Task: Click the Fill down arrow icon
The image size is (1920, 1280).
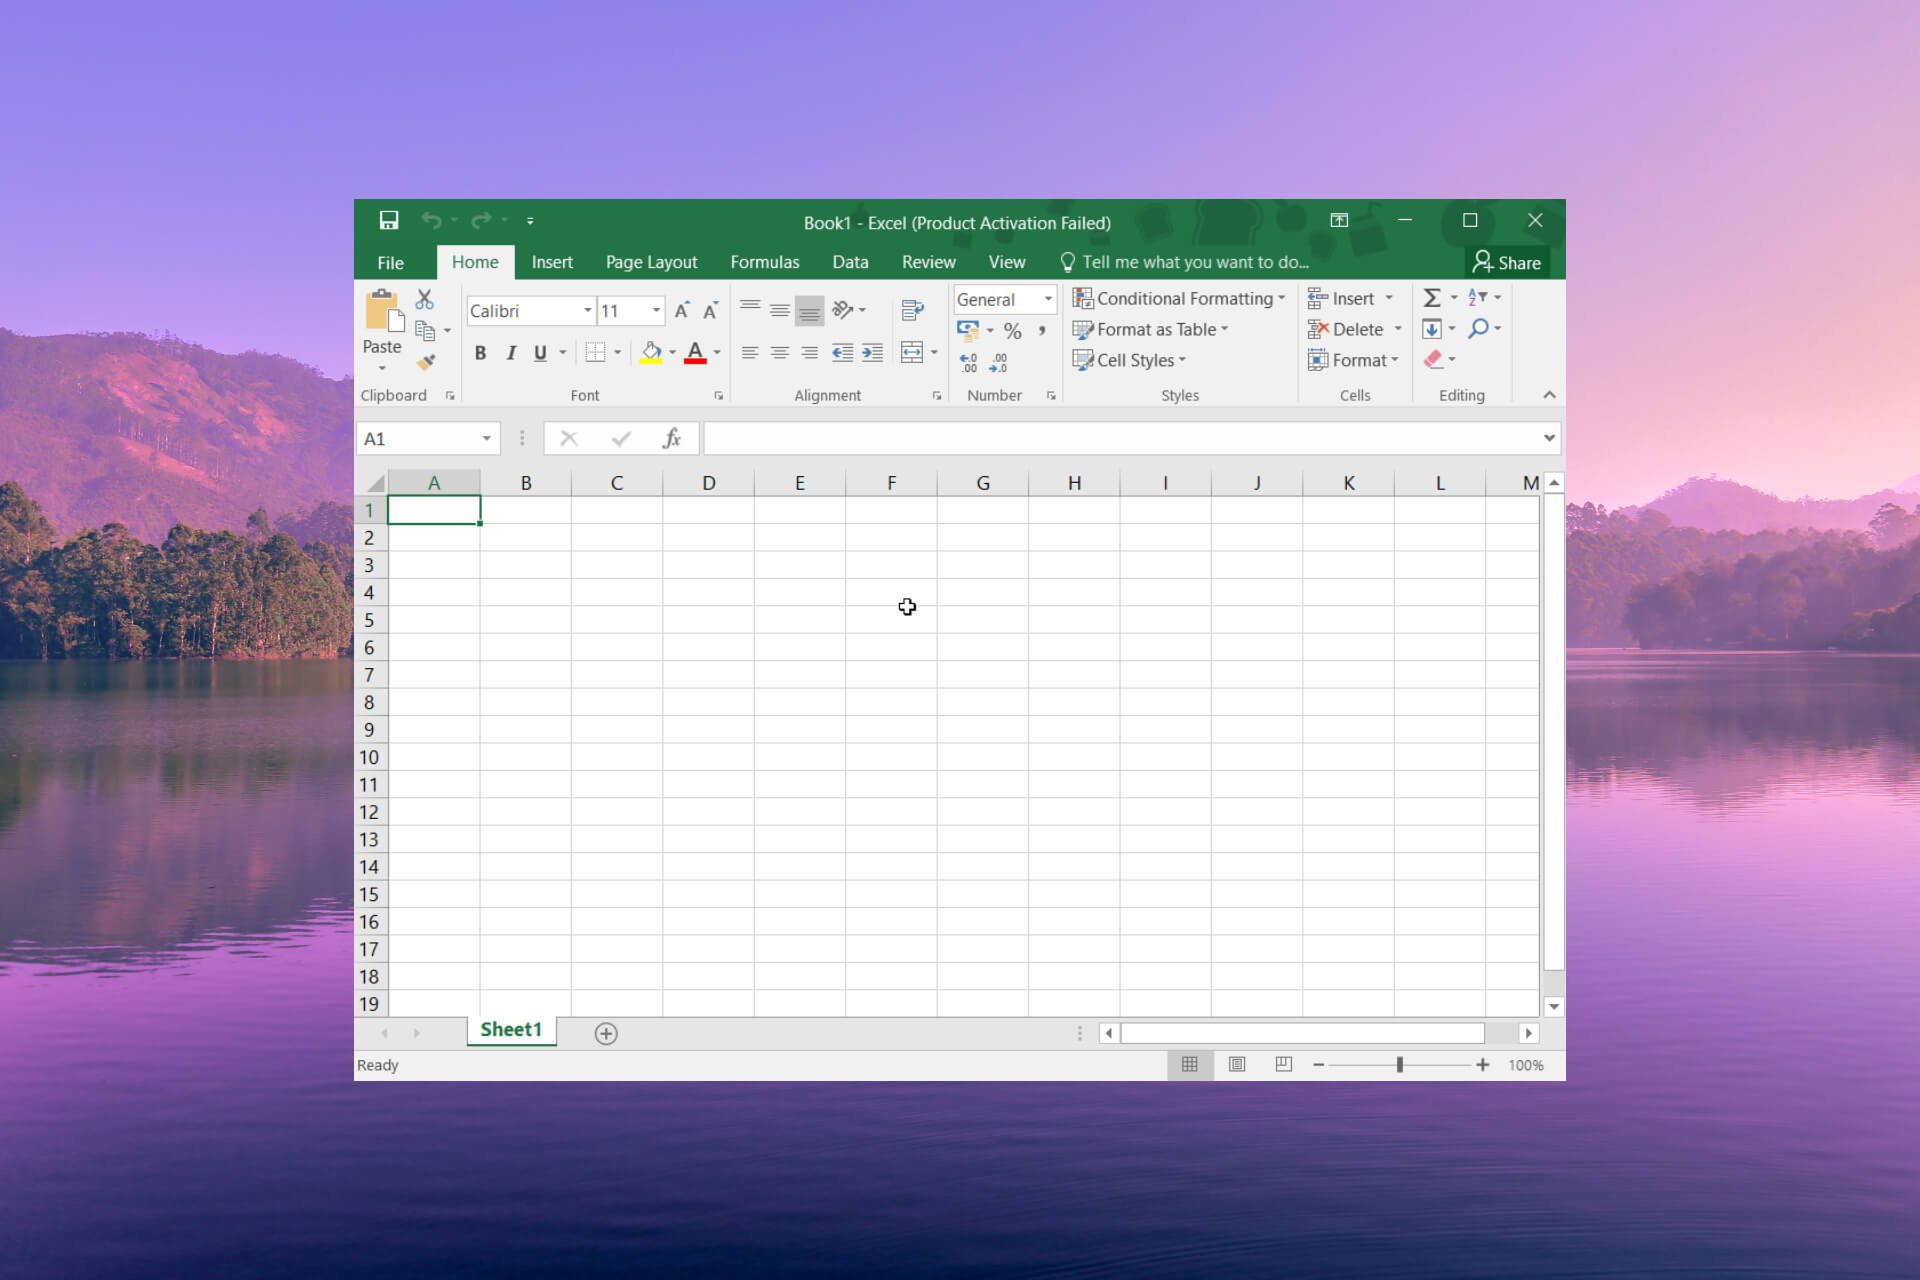Action: [1432, 329]
